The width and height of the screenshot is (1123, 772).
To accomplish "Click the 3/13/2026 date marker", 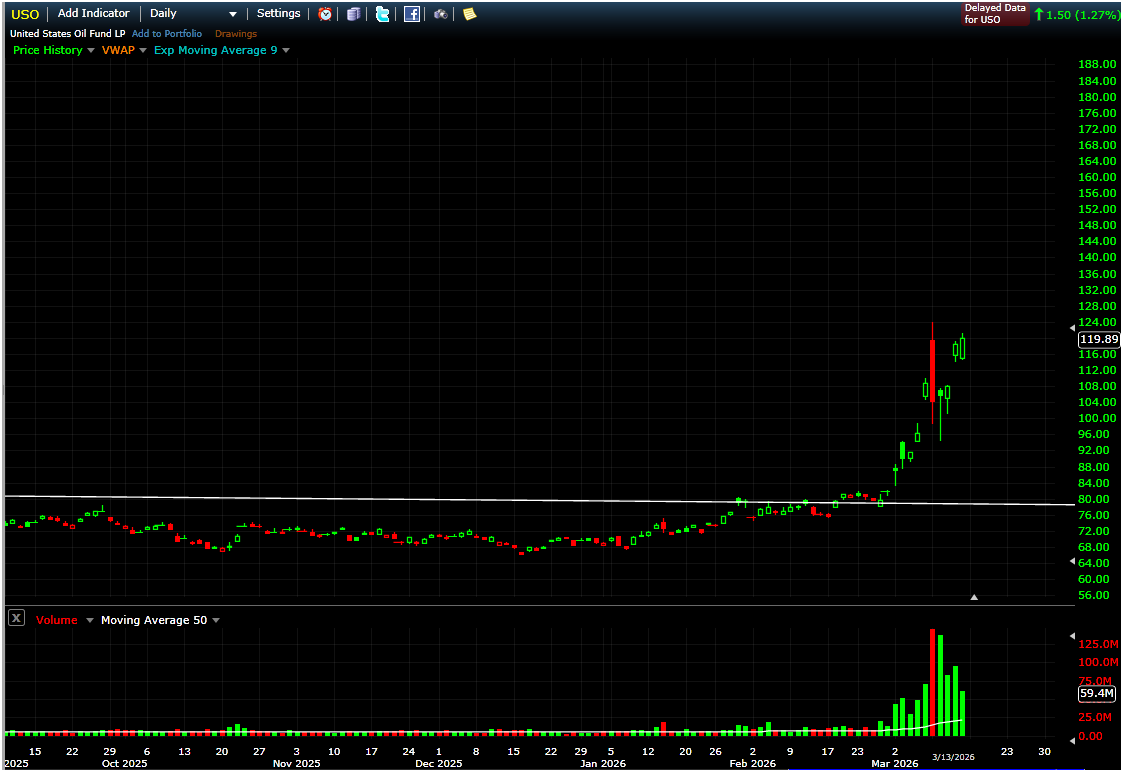I will tap(953, 758).
